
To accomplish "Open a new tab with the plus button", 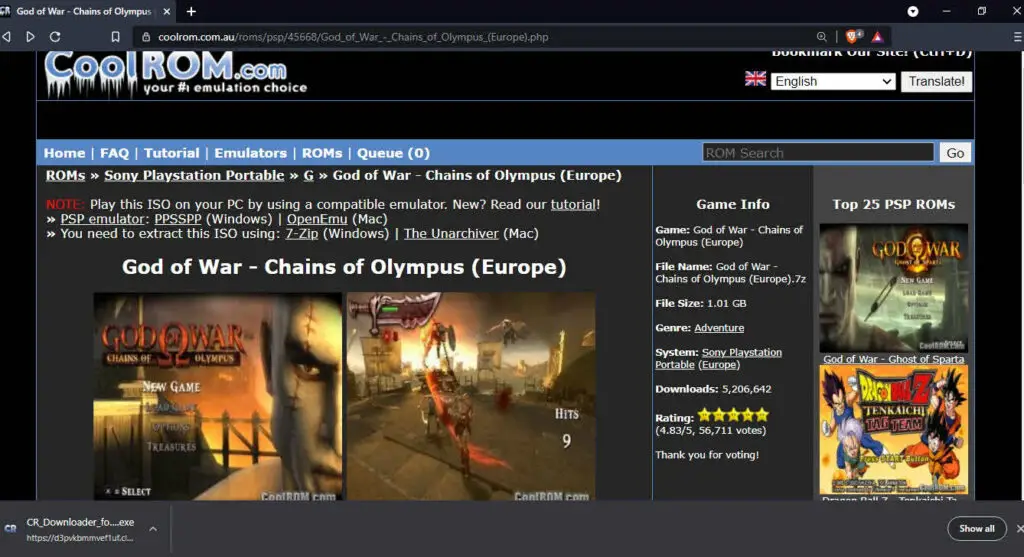I will pyautogui.click(x=191, y=12).
